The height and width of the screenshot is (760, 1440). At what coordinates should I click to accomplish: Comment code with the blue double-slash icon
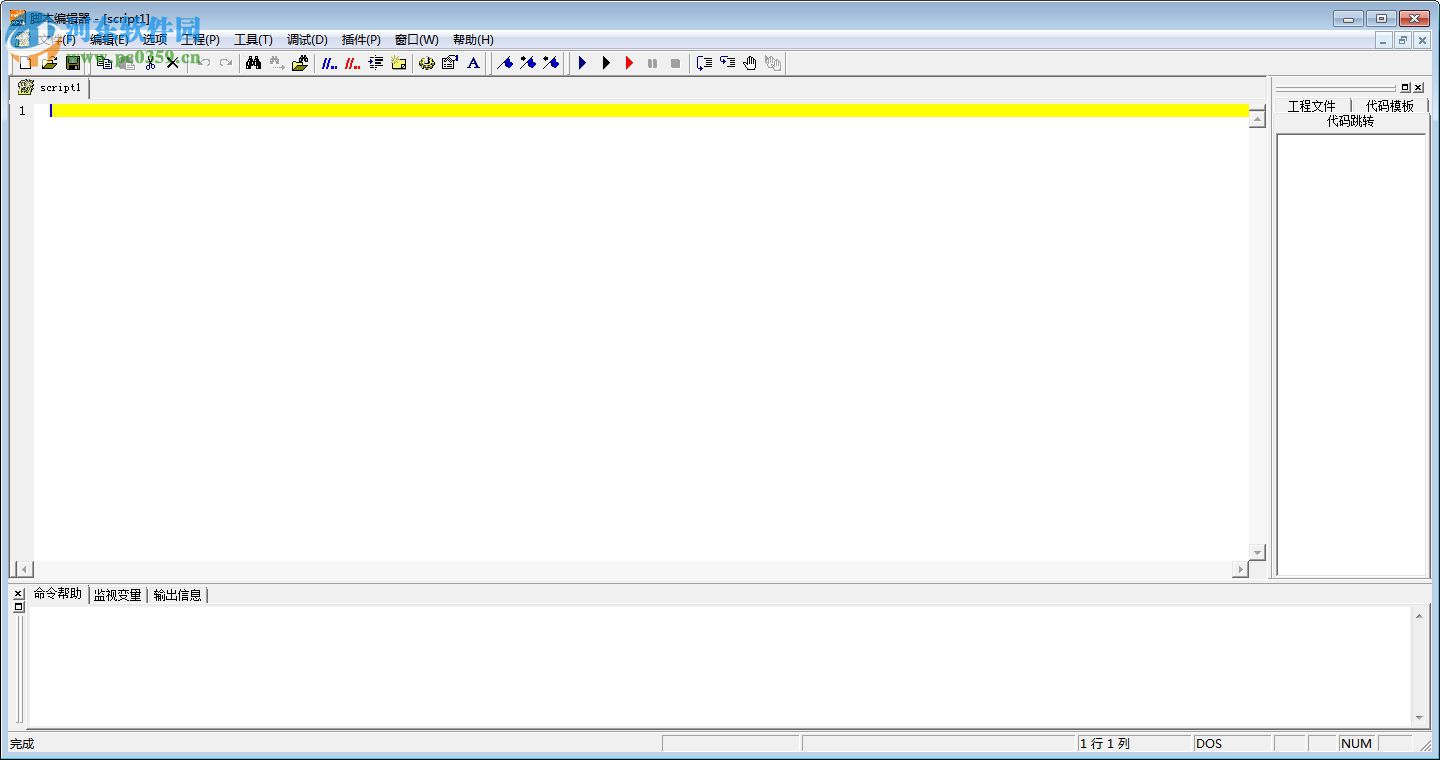coord(328,63)
